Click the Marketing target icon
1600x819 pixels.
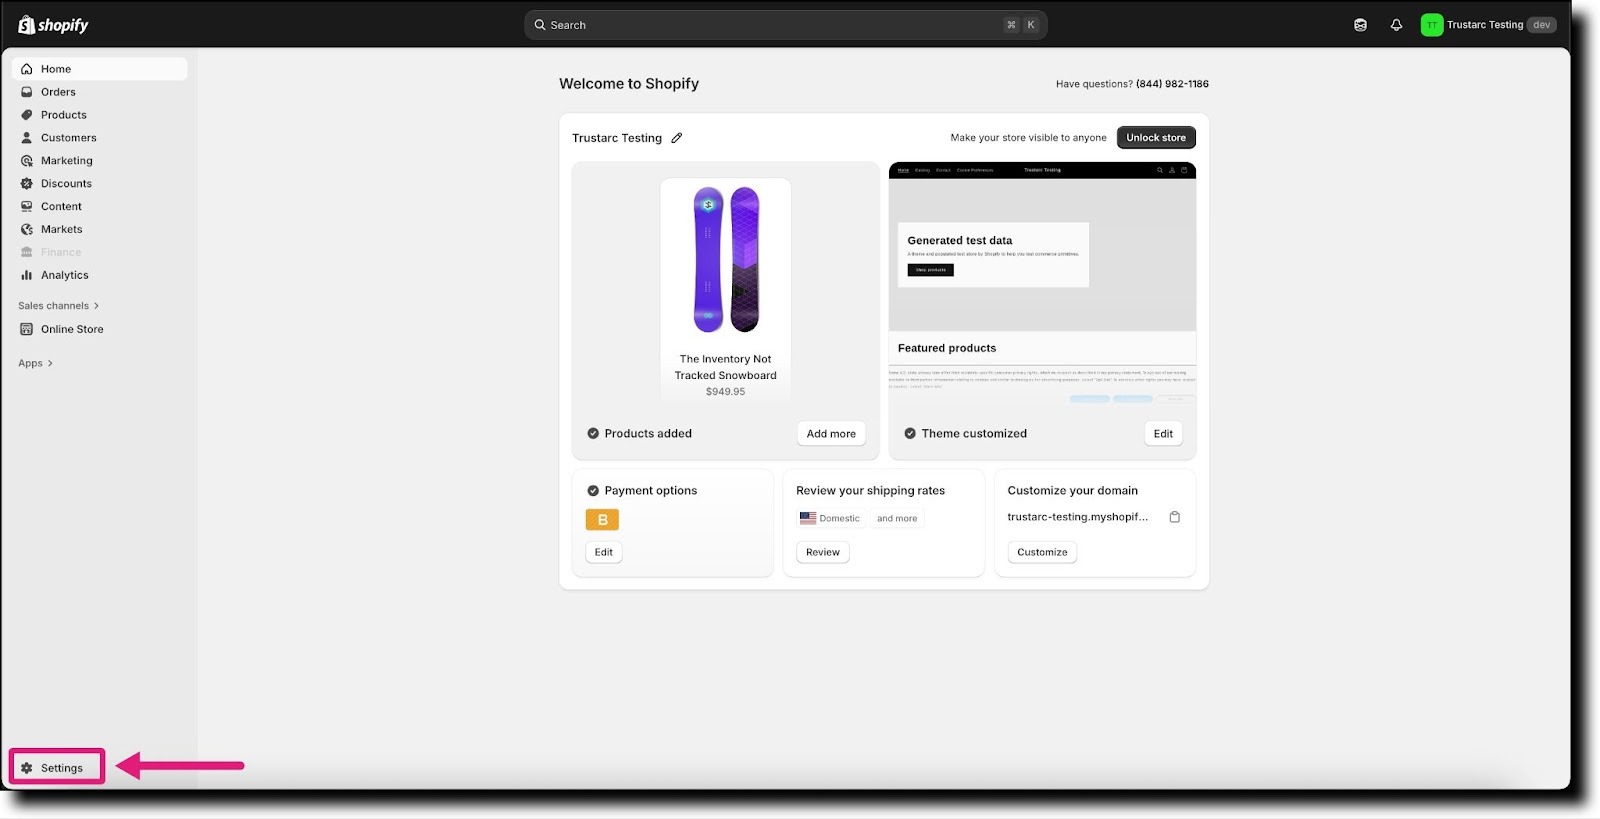coord(27,161)
